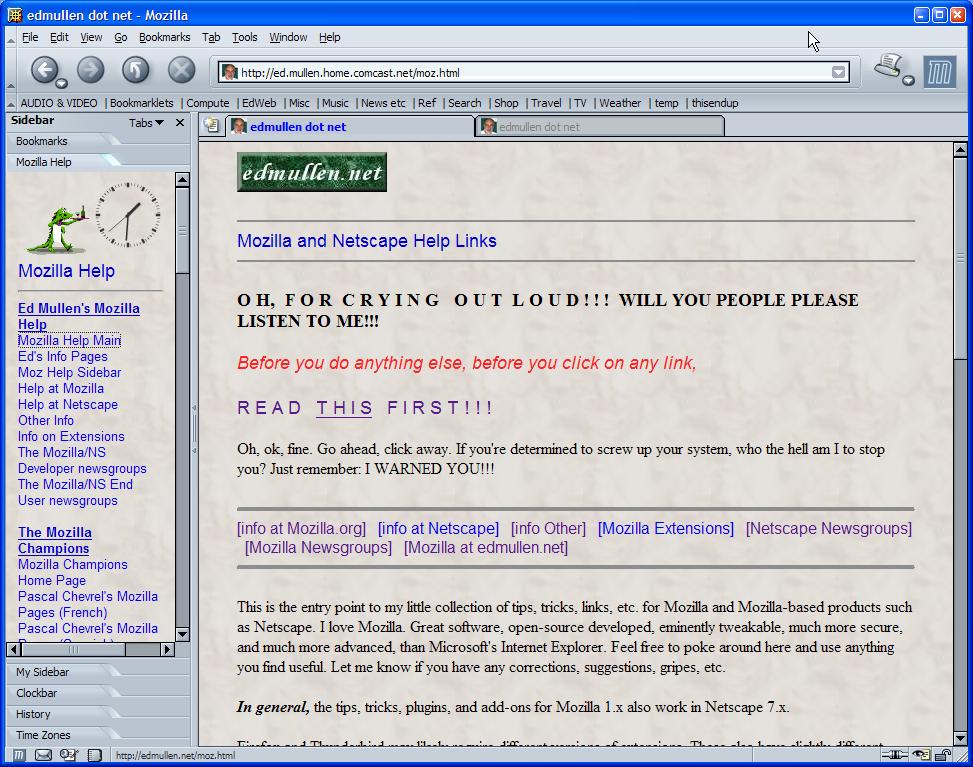This screenshot has width=973, height=767.
Task: Open the Bookmarks menu
Action: (164, 37)
